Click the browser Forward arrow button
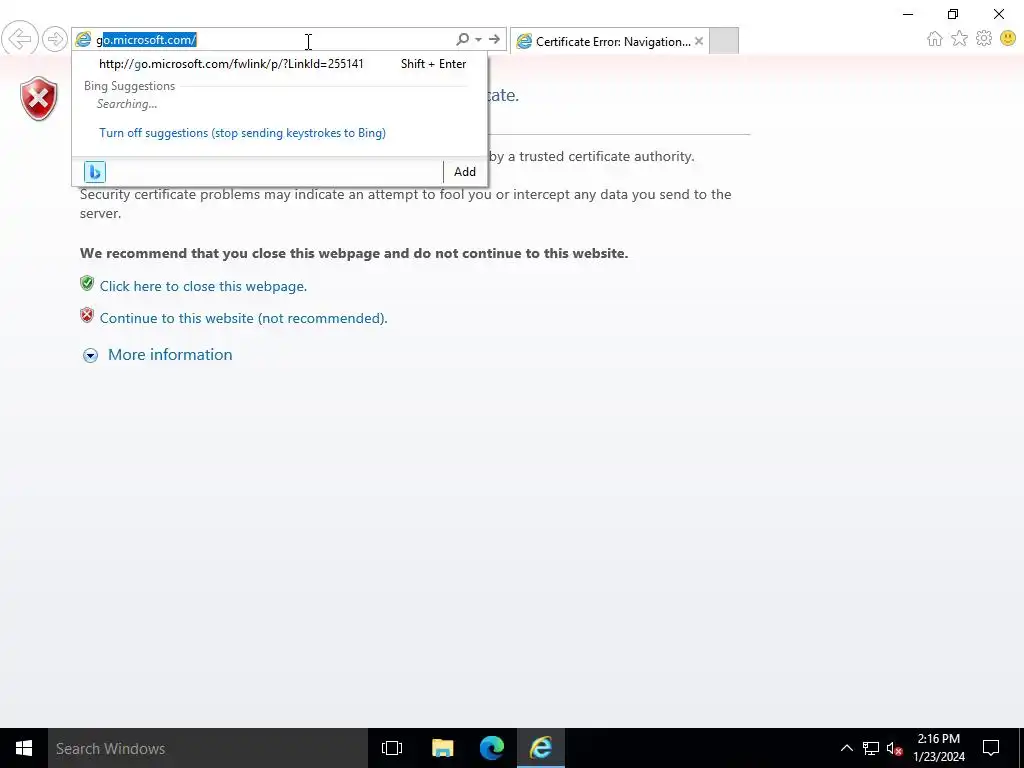This screenshot has width=1024, height=768. (55, 39)
